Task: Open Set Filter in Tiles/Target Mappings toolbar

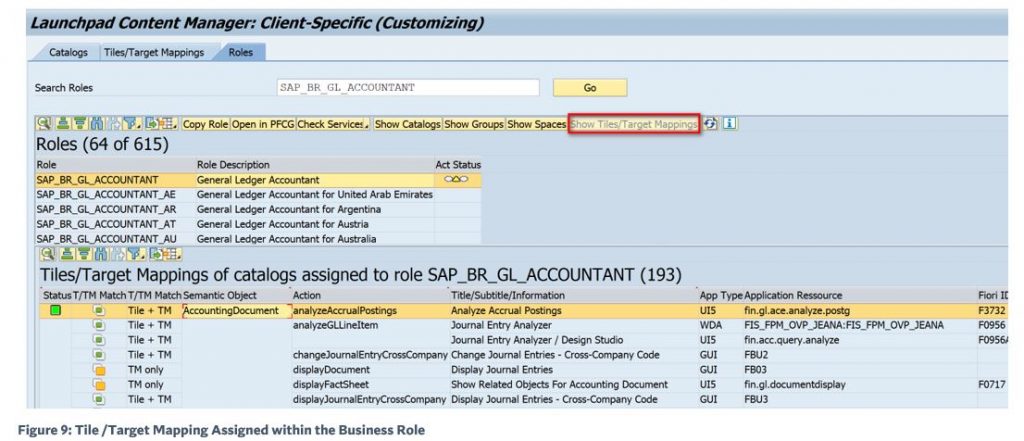Action: [x=136, y=254]
